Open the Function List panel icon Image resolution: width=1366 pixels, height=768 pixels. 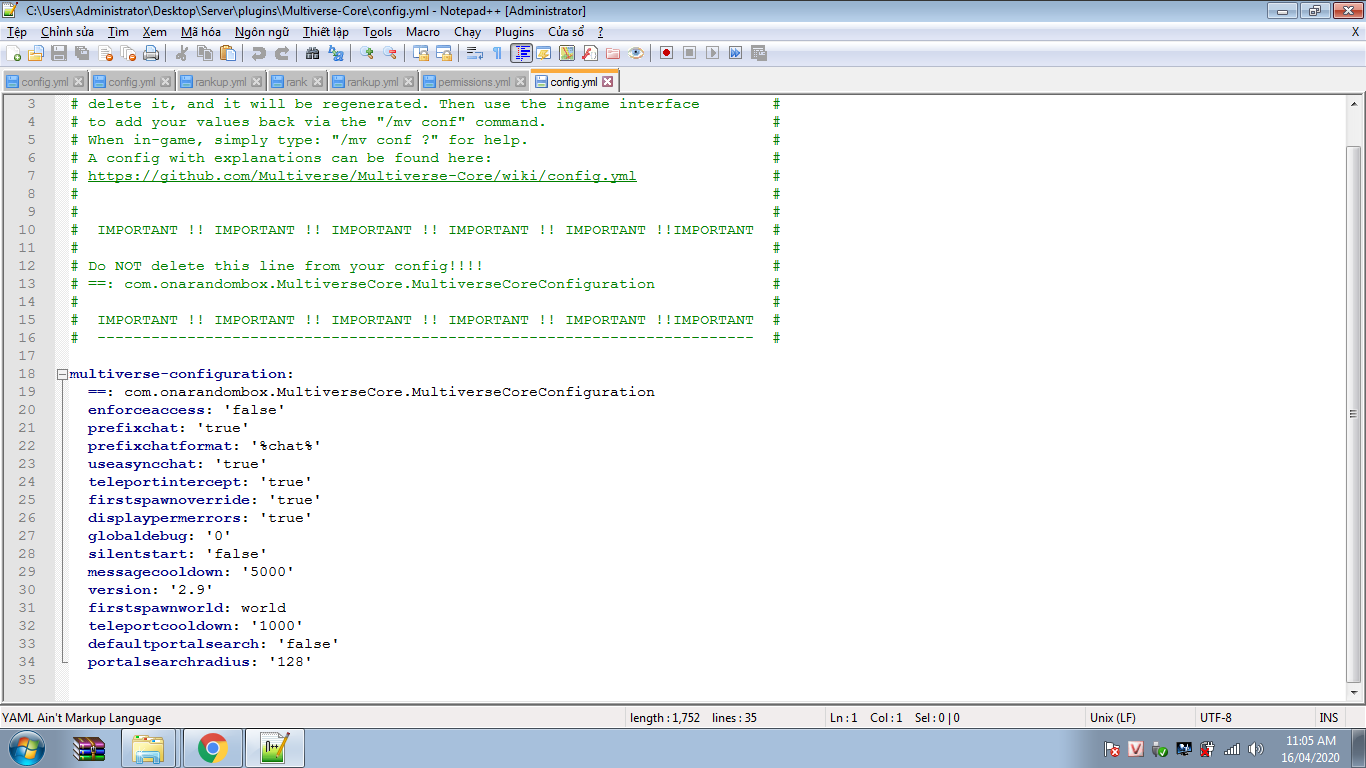point(590,53)
